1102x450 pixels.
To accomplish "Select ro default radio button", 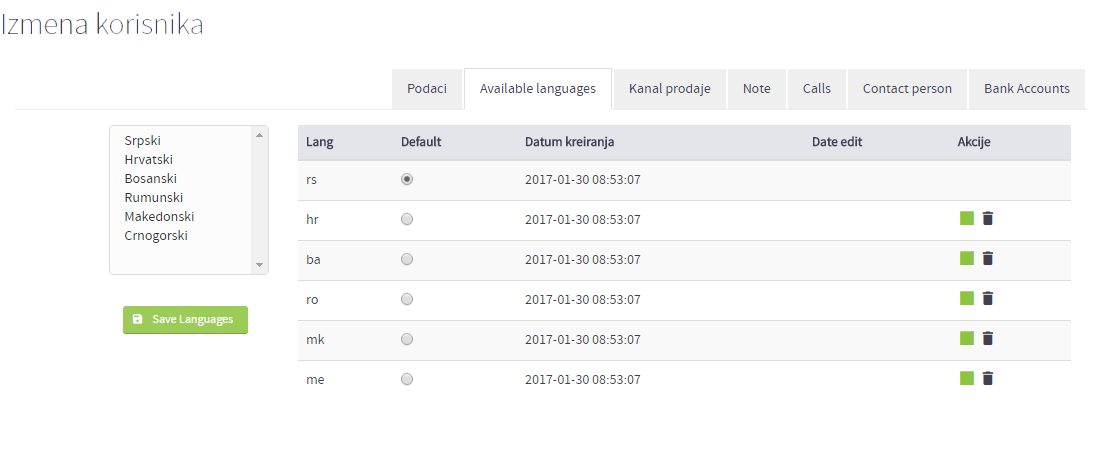I will [x=407, y=299].
